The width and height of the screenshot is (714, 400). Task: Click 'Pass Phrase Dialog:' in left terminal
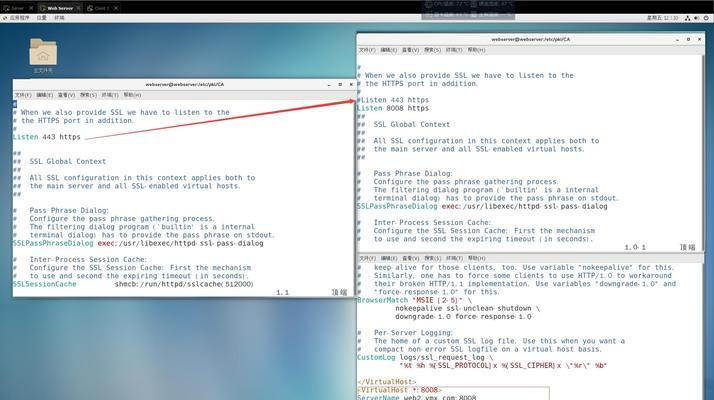click(x=69, y=210)
